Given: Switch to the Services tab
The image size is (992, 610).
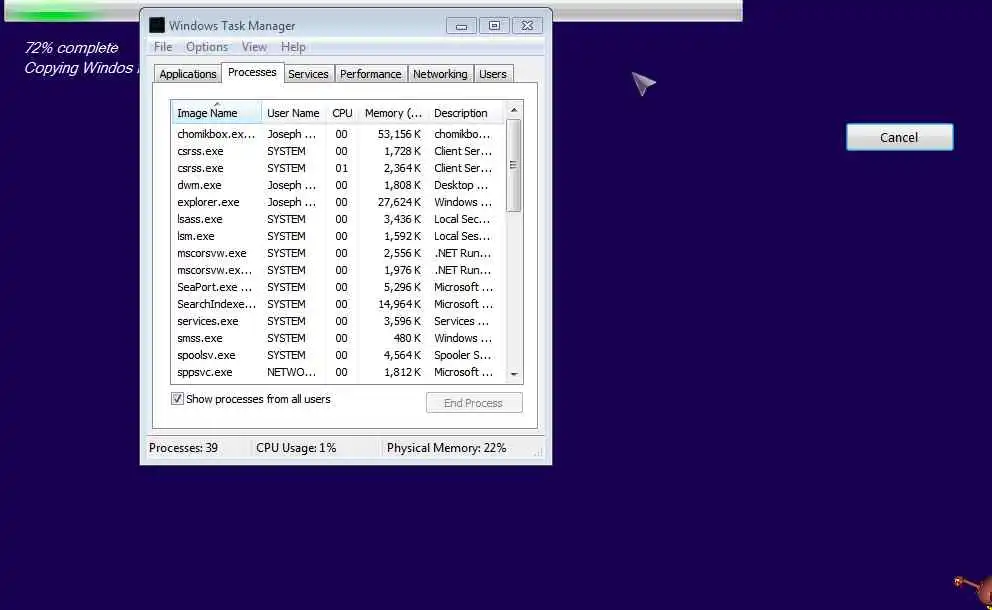Looking at the screenshot, I should tap(308, 74).
